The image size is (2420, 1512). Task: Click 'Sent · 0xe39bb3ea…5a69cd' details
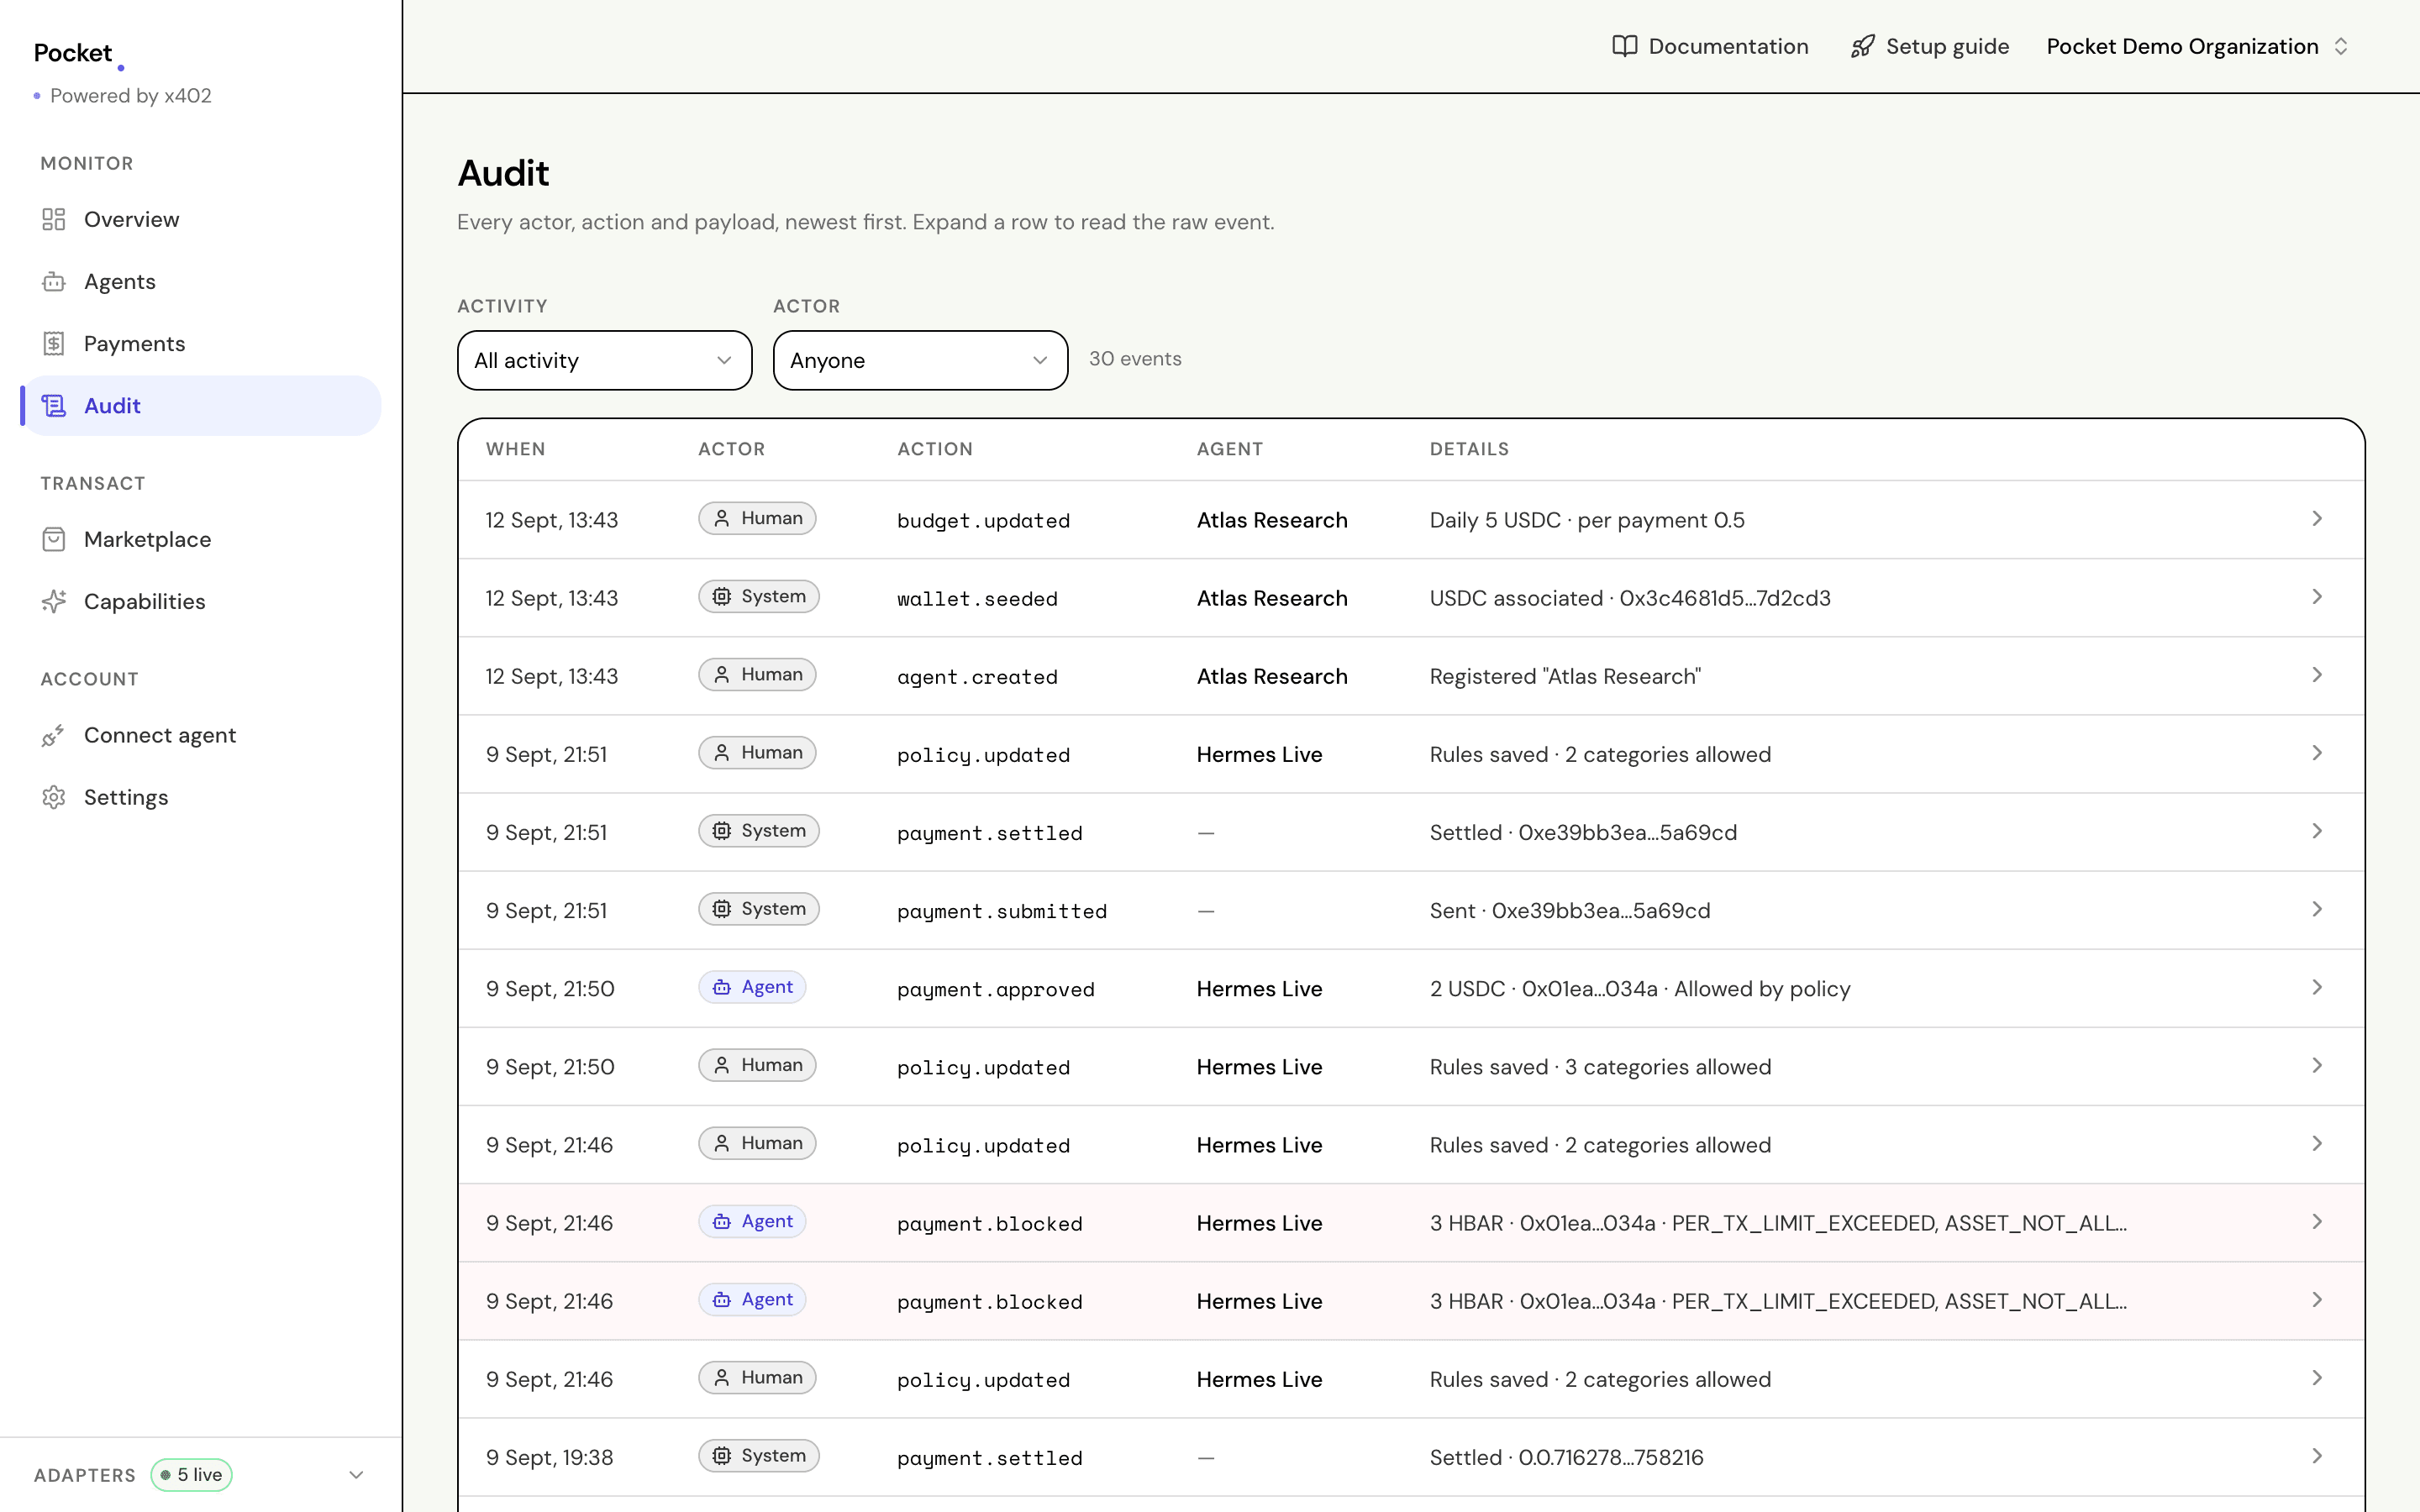[1570, 911]
